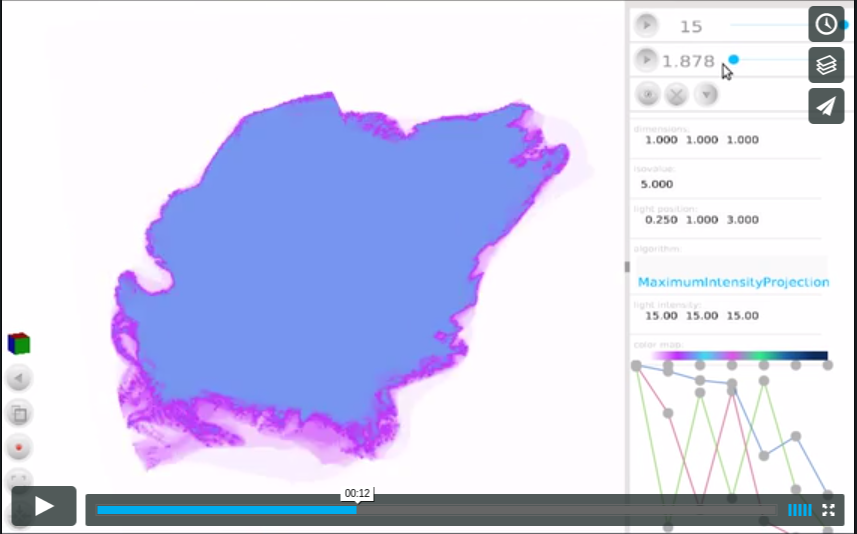Screen dimensions: 857x534
Task: Enter fullscreen mode in video player
Action: 829,510
